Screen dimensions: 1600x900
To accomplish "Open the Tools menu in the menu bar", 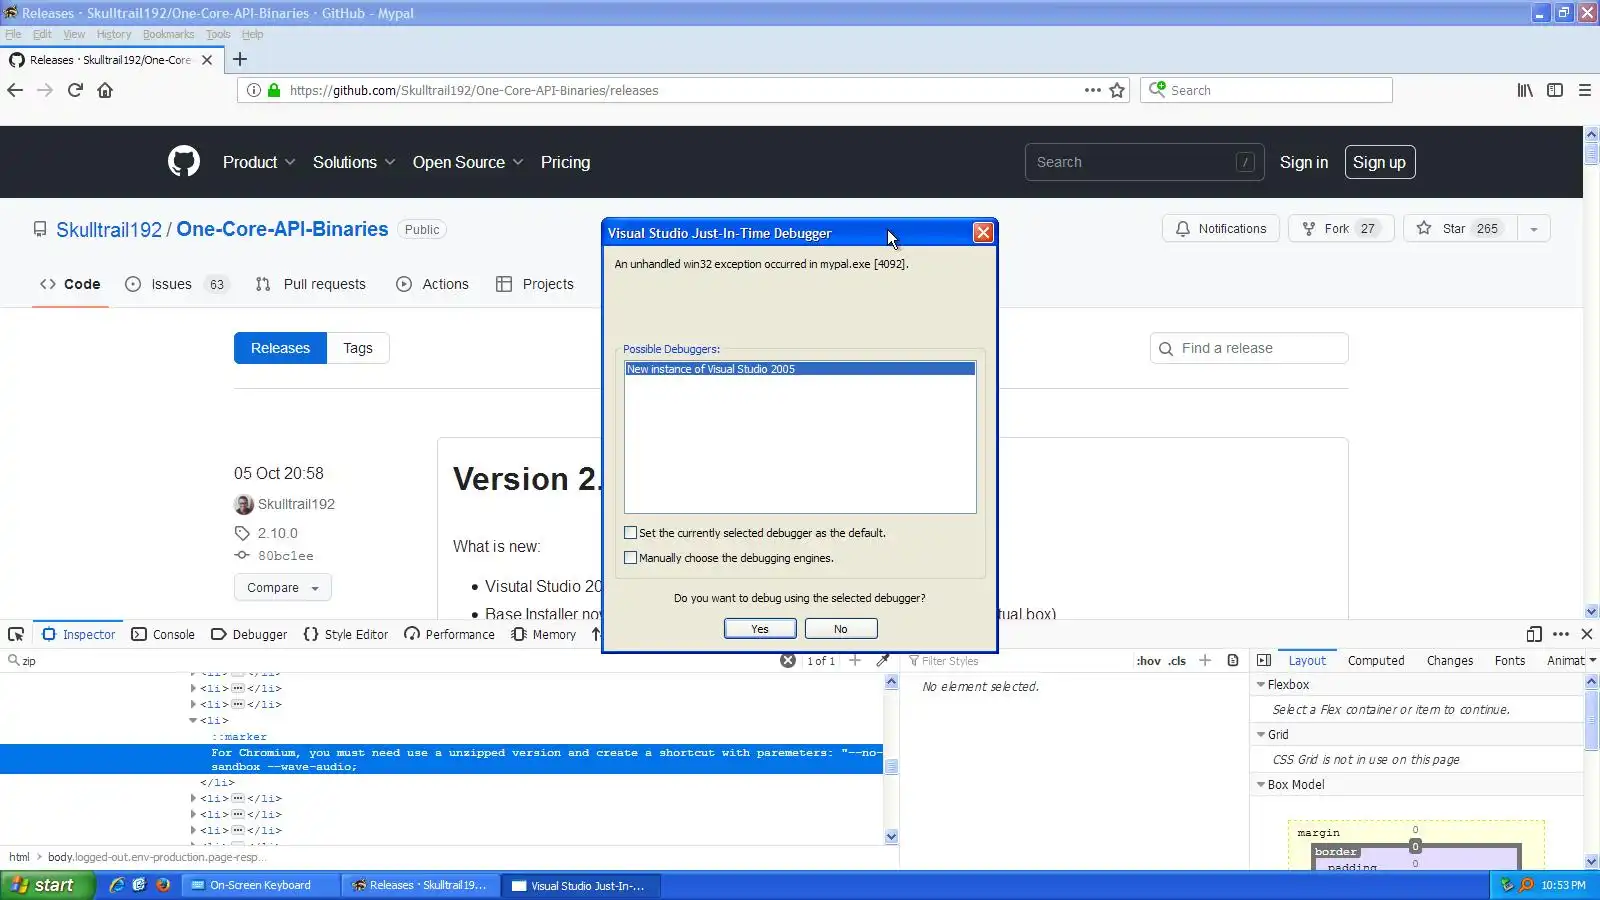I will pyautogui.click(x=218, y=34).
